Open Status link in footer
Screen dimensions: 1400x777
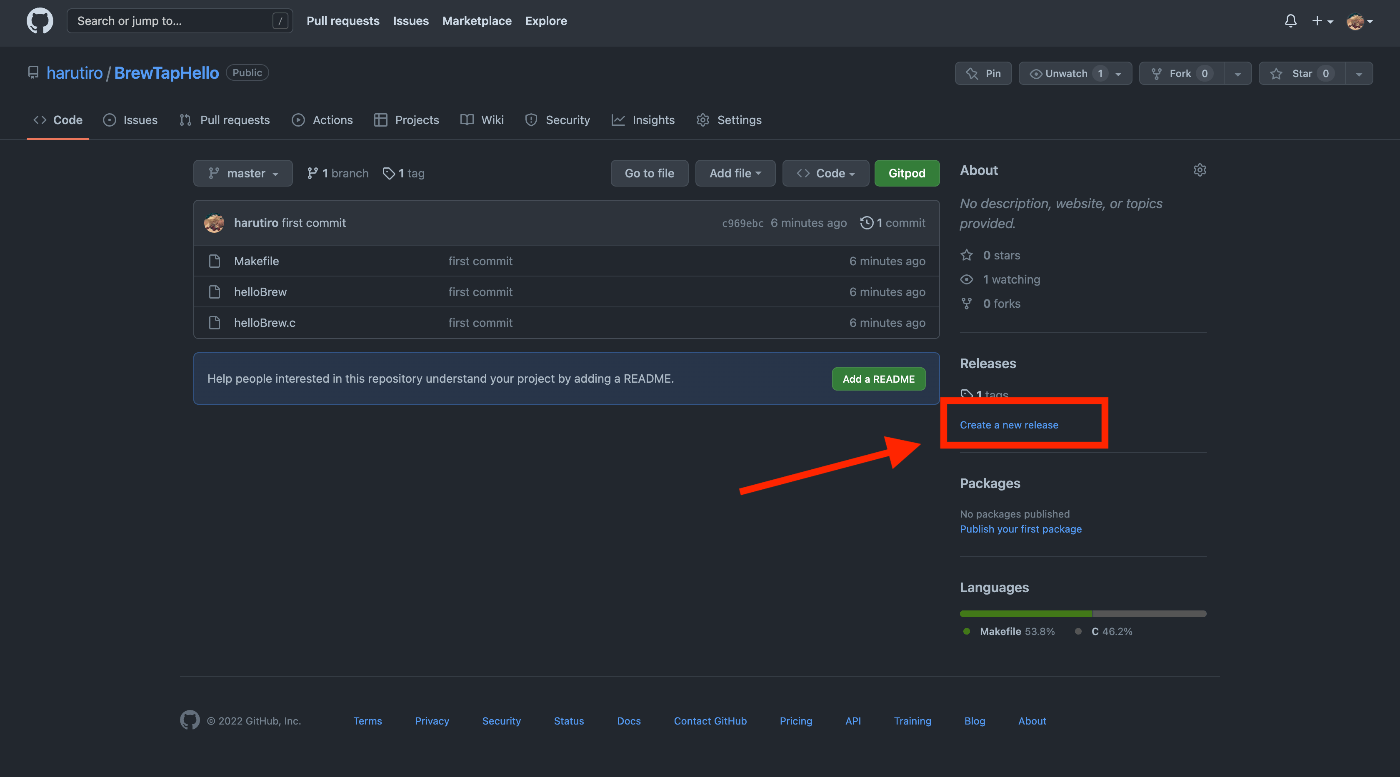pyautogui.click(x=569, y=721)
